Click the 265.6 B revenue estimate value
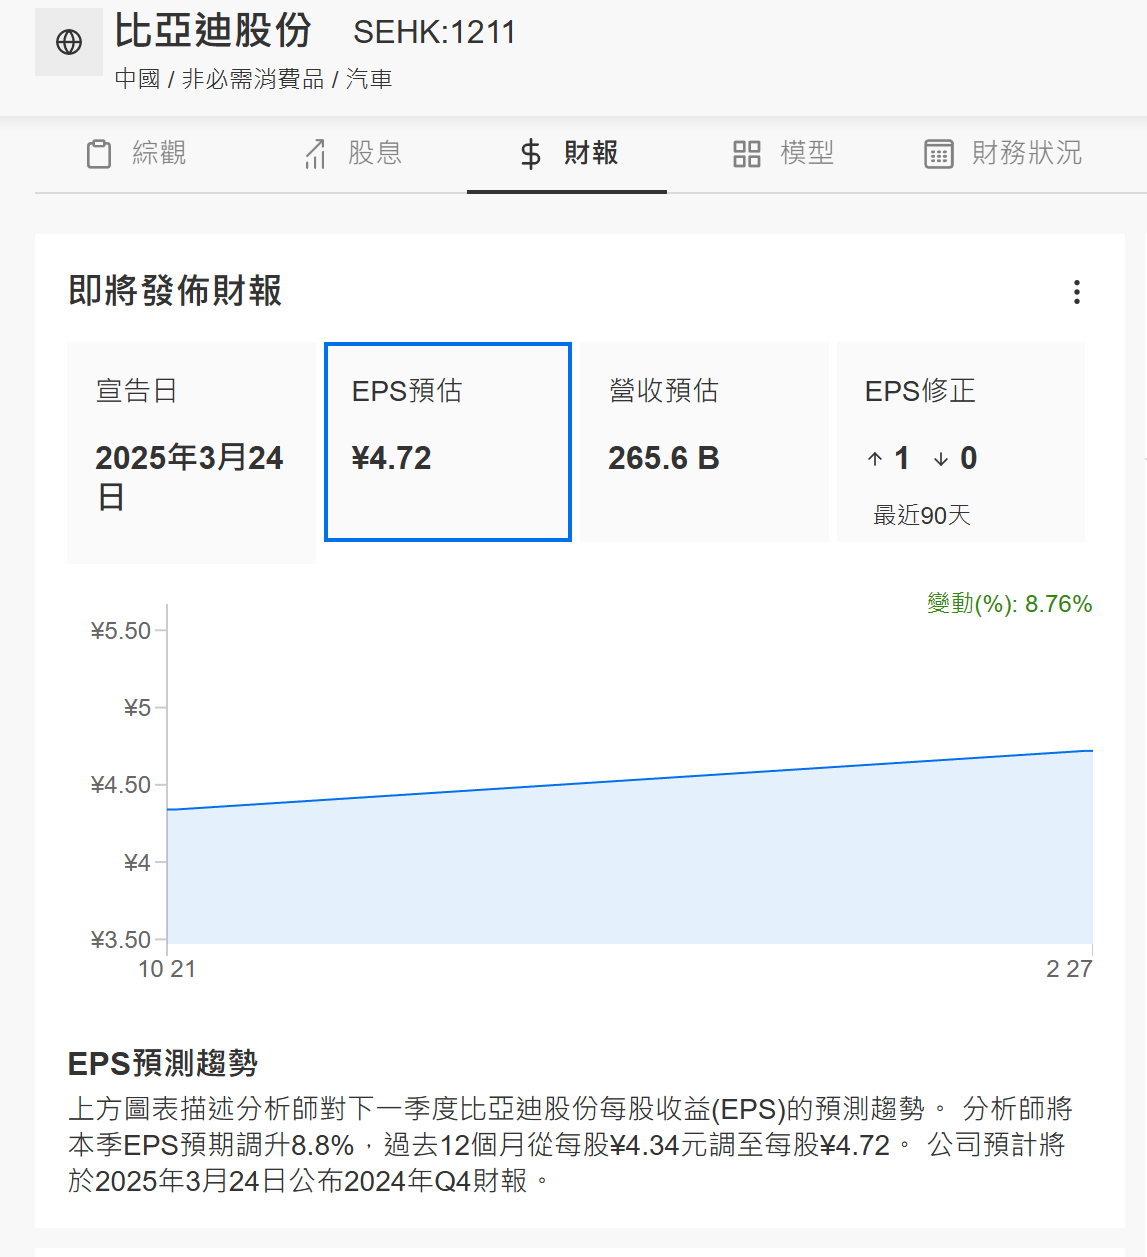Viewport: 1147px width, 1257px height. click(x=664, y=458)
